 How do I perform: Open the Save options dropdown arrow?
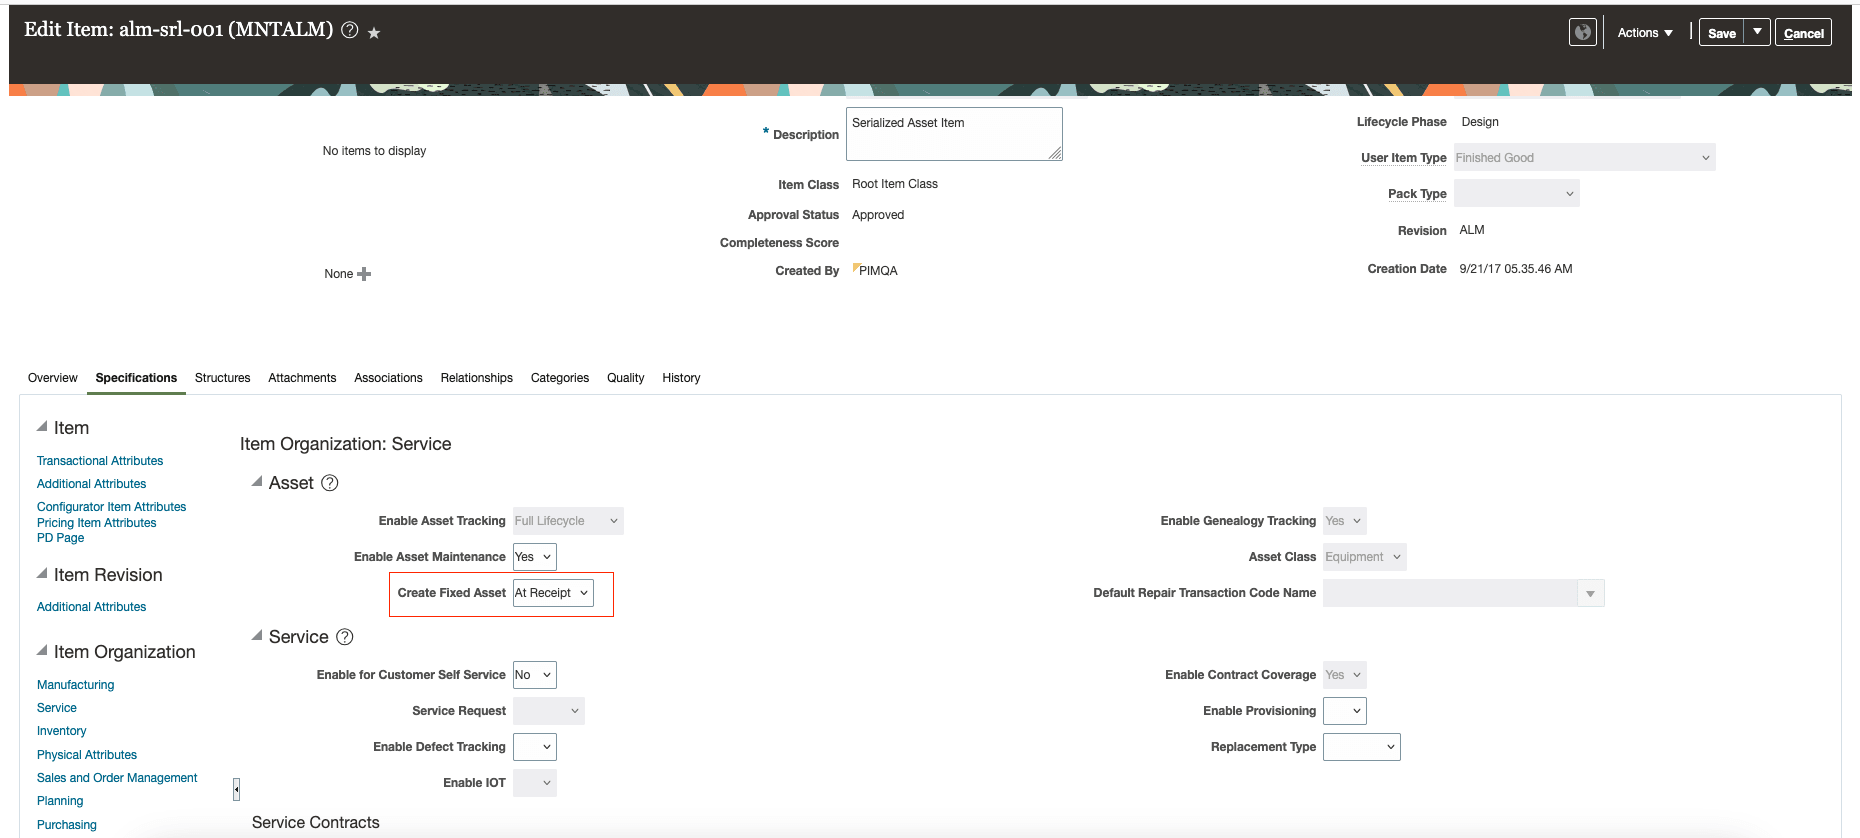coord(1757,32)
